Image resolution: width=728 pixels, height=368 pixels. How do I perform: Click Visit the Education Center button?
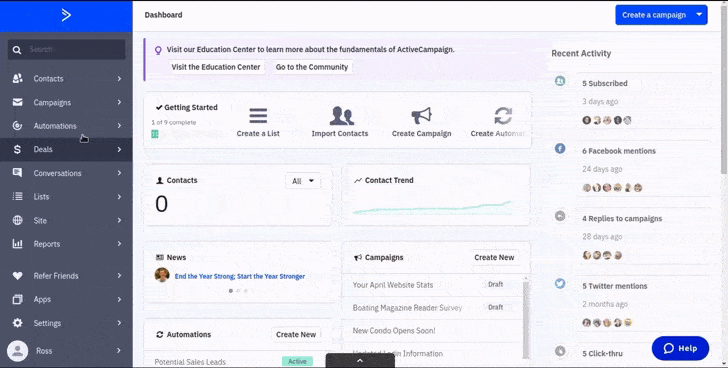pos(216,67)
